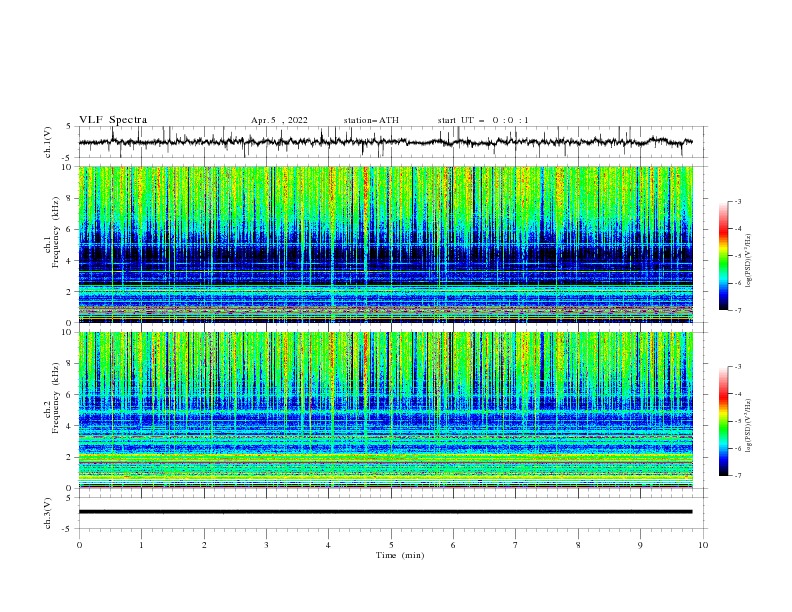
Task: Click the ch.1 spectrogram panel
Action: 385,244
